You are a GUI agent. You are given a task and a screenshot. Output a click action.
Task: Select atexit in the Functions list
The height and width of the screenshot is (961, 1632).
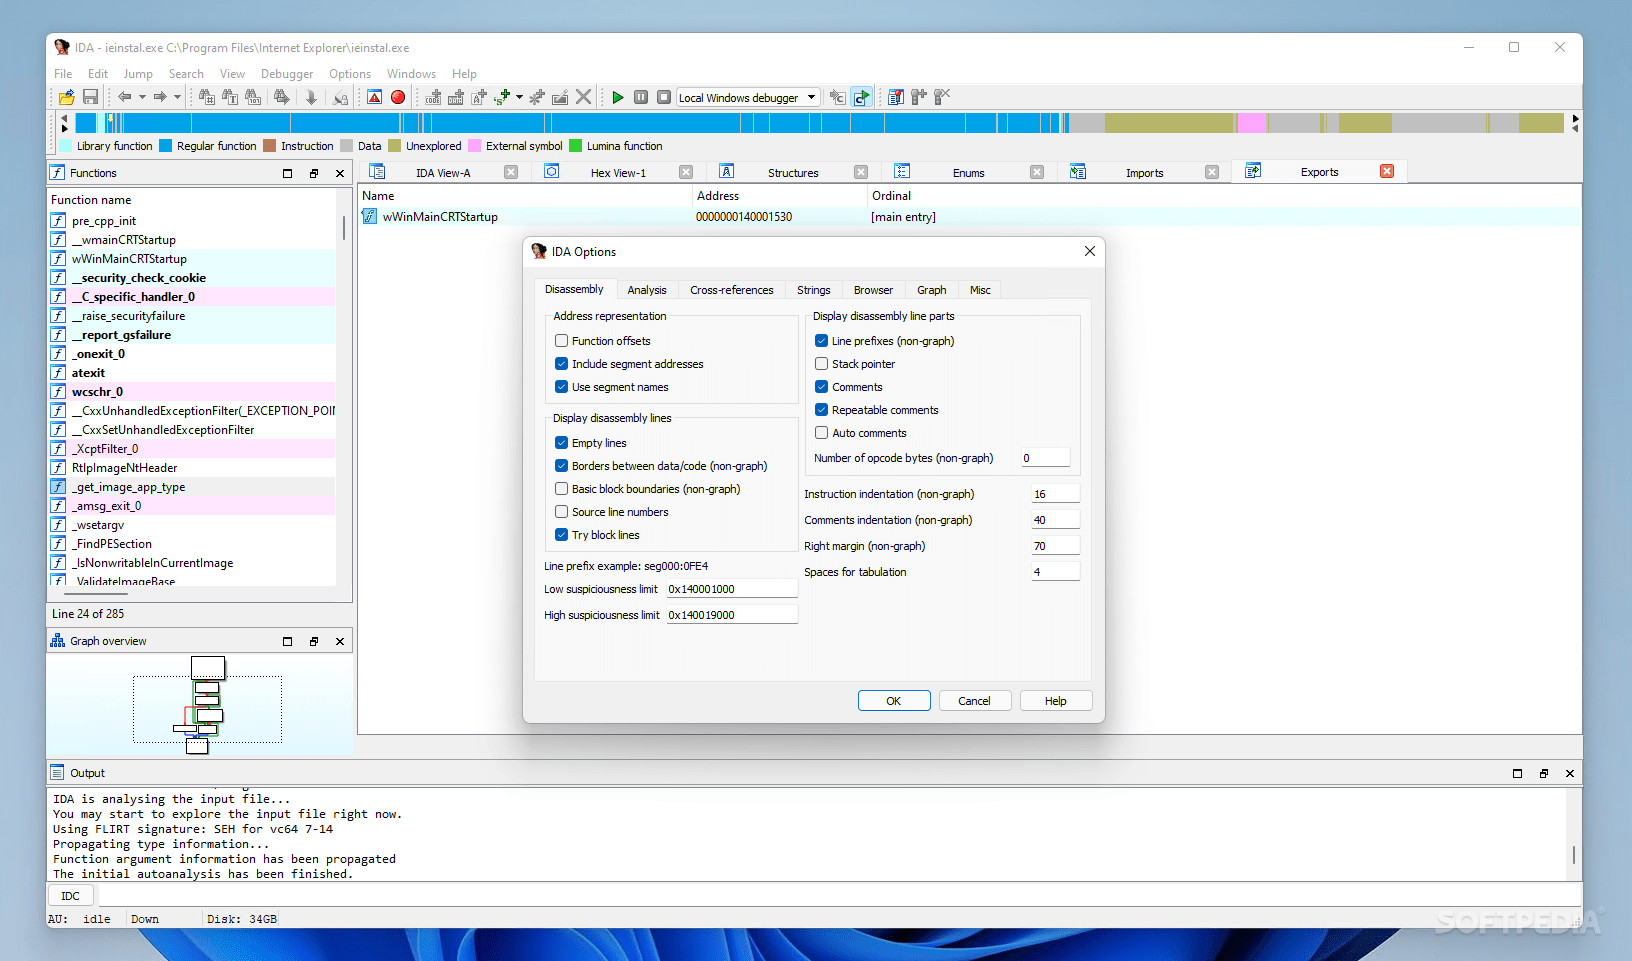point(192,373)
